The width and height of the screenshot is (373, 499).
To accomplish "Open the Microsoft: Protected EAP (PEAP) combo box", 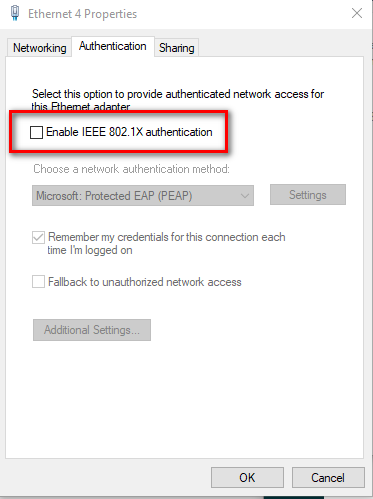I will point(143,196).
